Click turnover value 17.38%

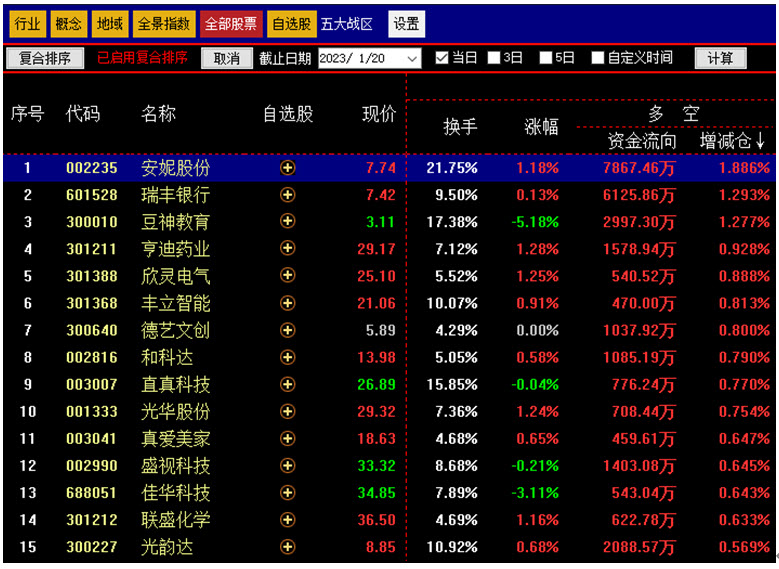(x=452, y=222)
